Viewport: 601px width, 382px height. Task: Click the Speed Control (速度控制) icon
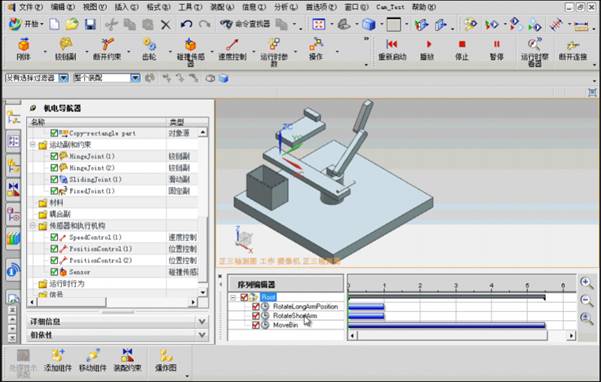(x=232, y=45)
